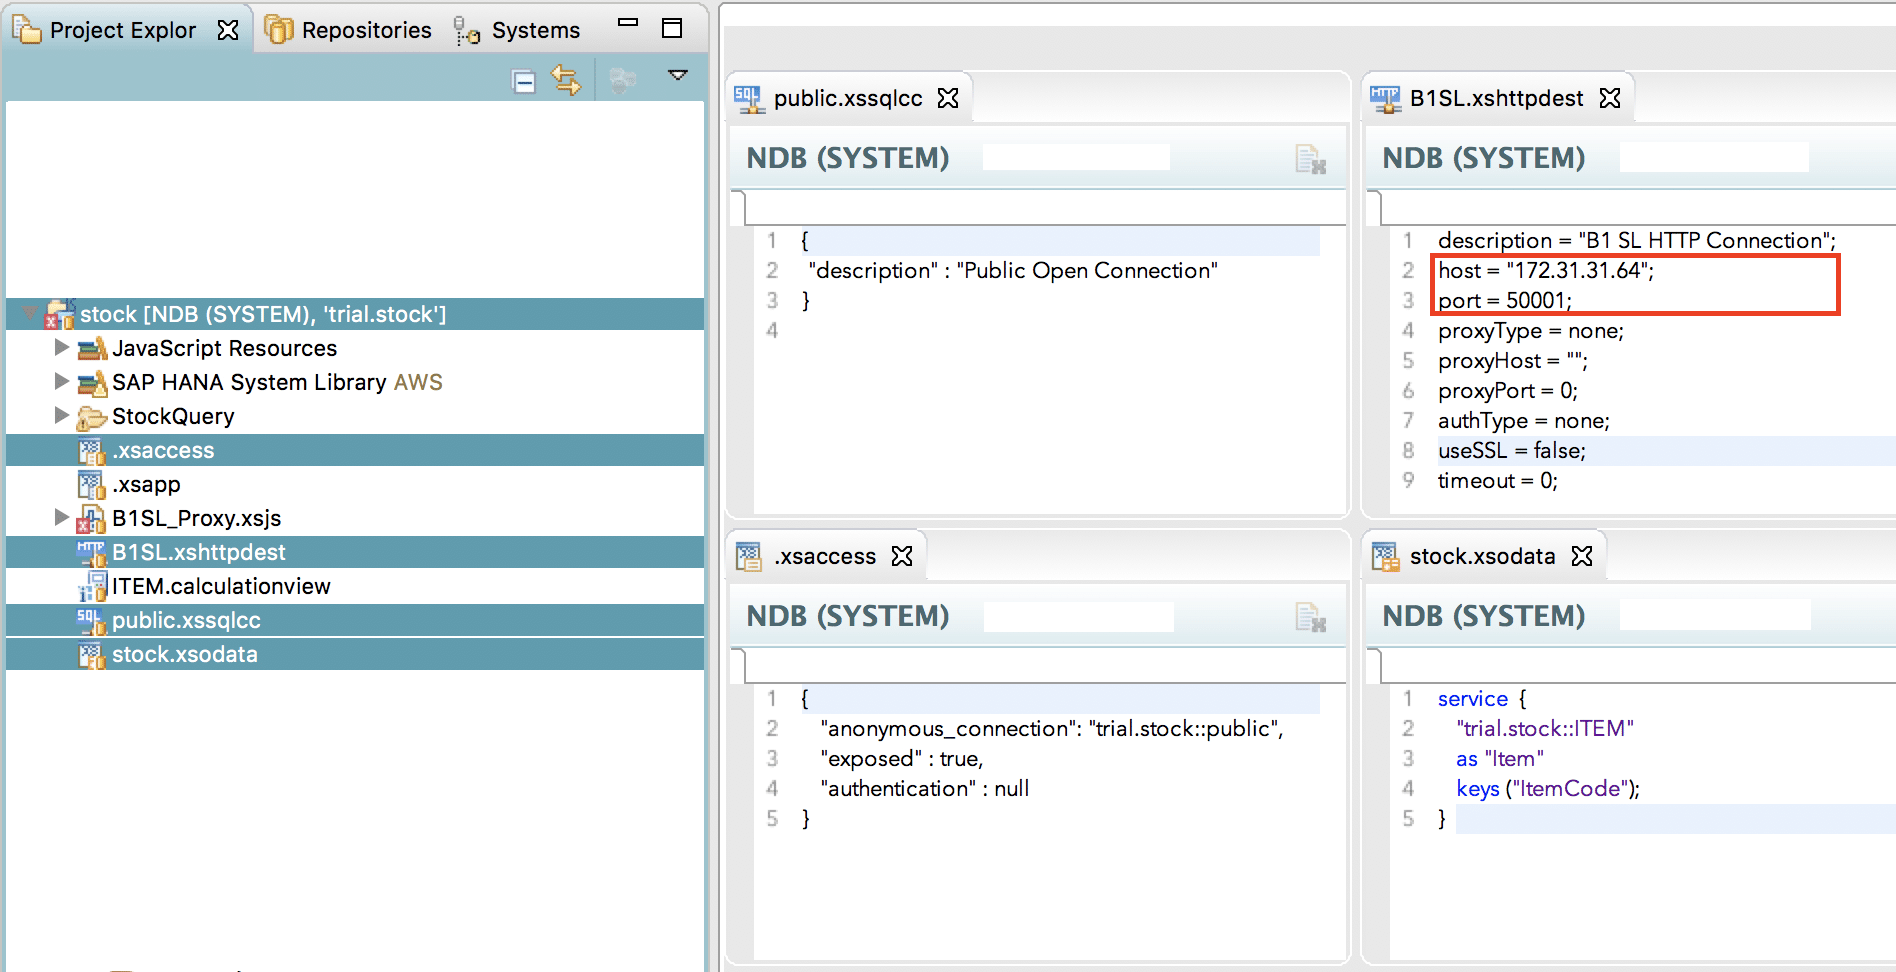
Task: Expand SAP HANA System Library node
Action: [61, 381]
